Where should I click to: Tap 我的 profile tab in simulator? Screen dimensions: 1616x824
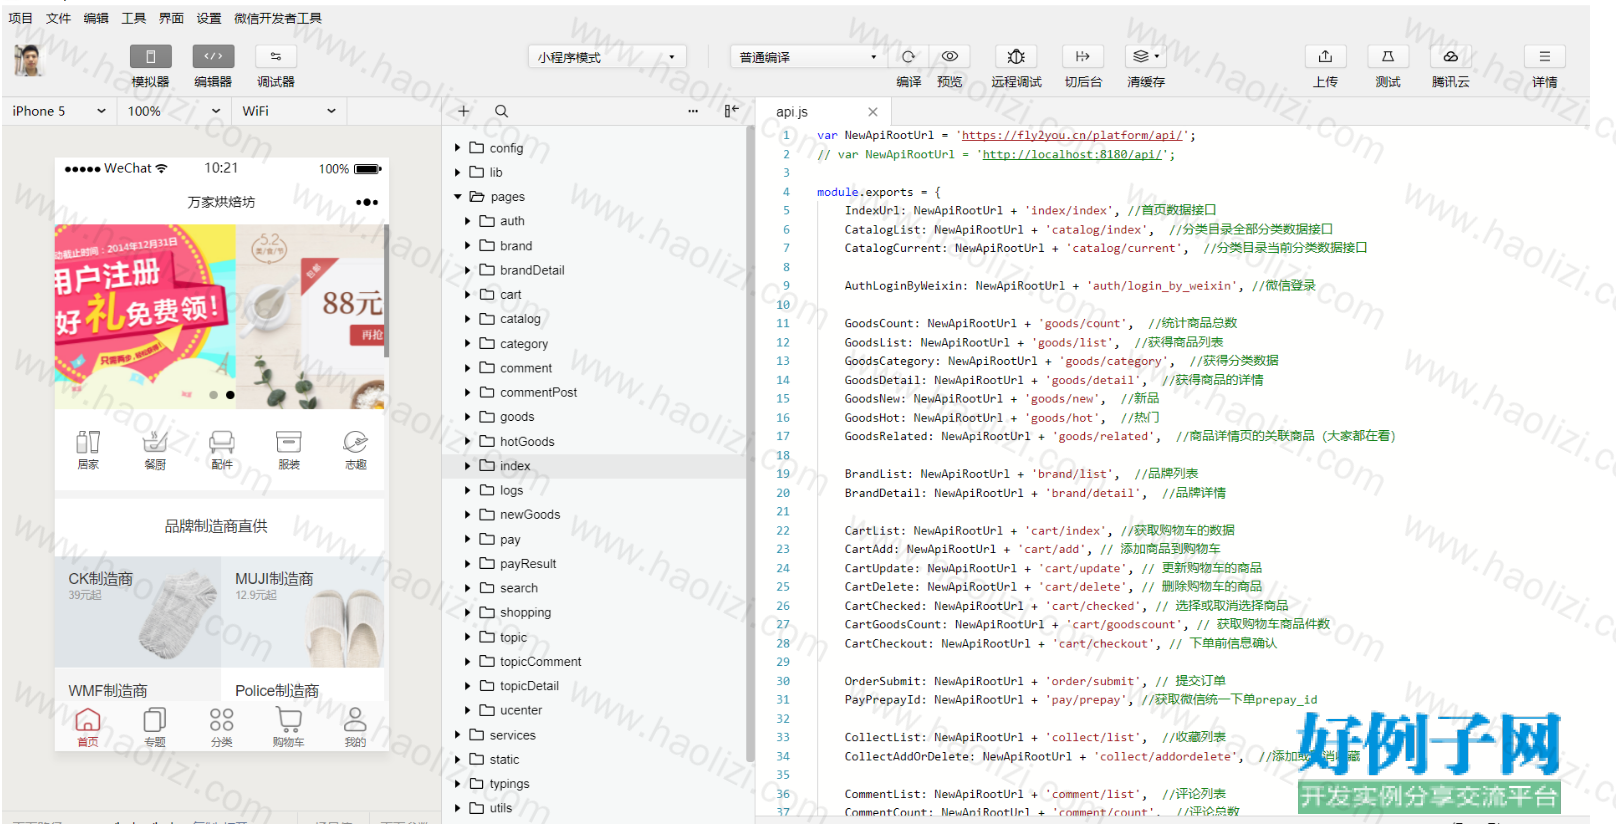(x=355, y=727)
